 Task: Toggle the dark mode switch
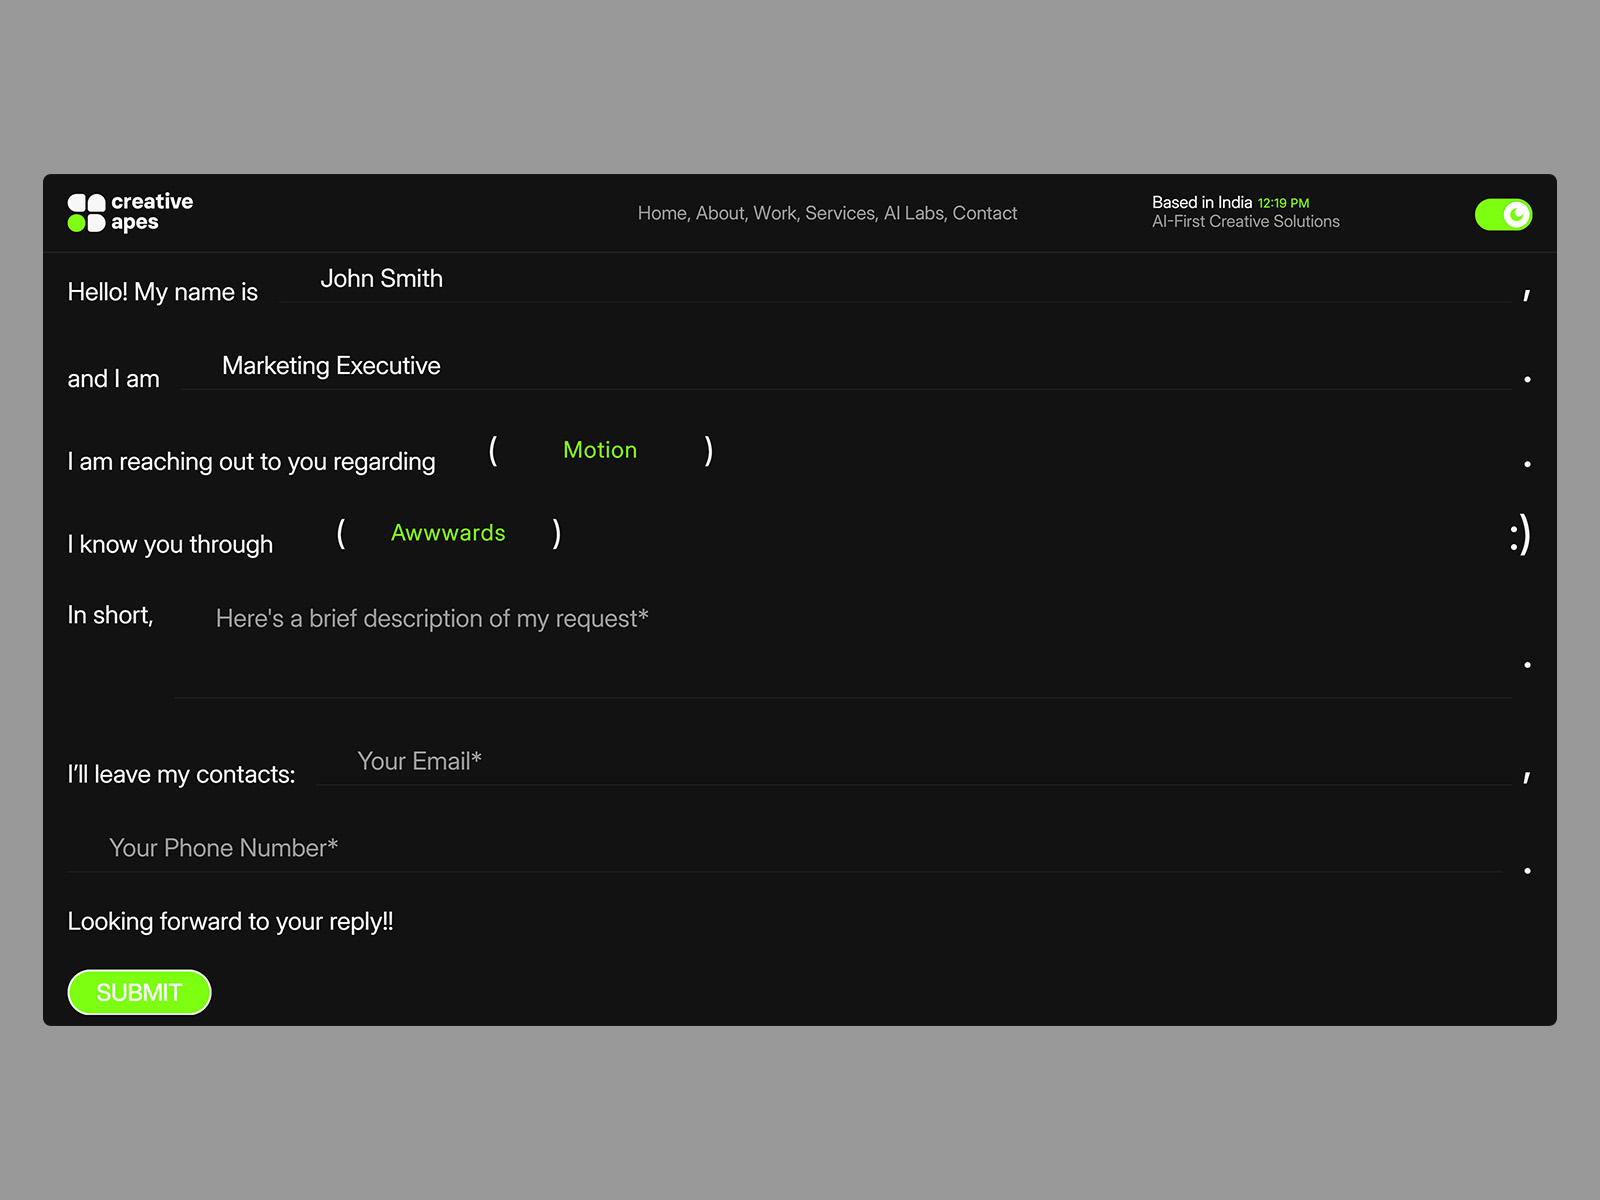click(x=1503, y=214)
